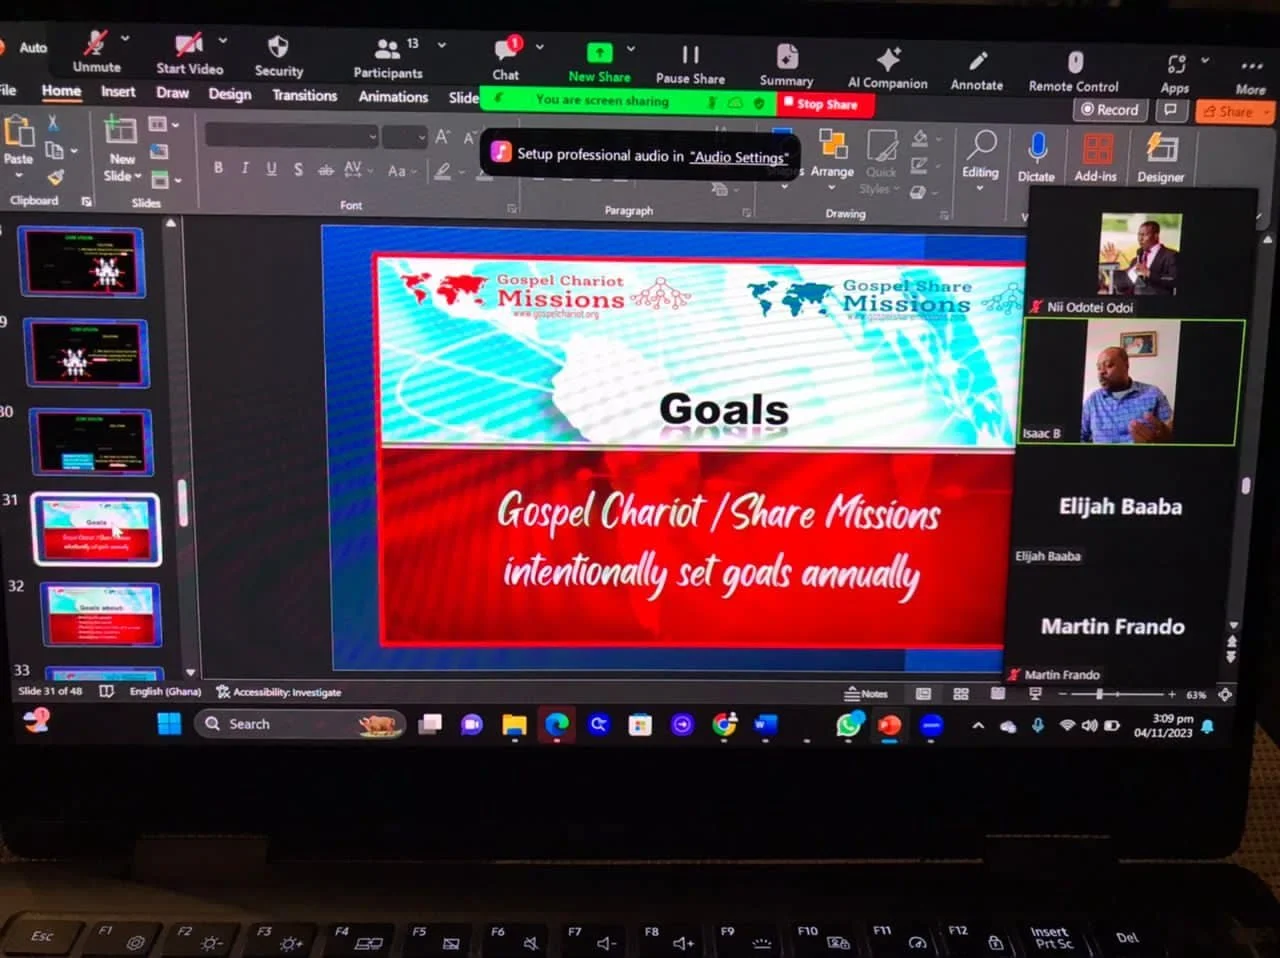The width and height of the screenshot is (1280, 958).
Task: Open Zoom Chat with unread badge
Action: (506, 59)
